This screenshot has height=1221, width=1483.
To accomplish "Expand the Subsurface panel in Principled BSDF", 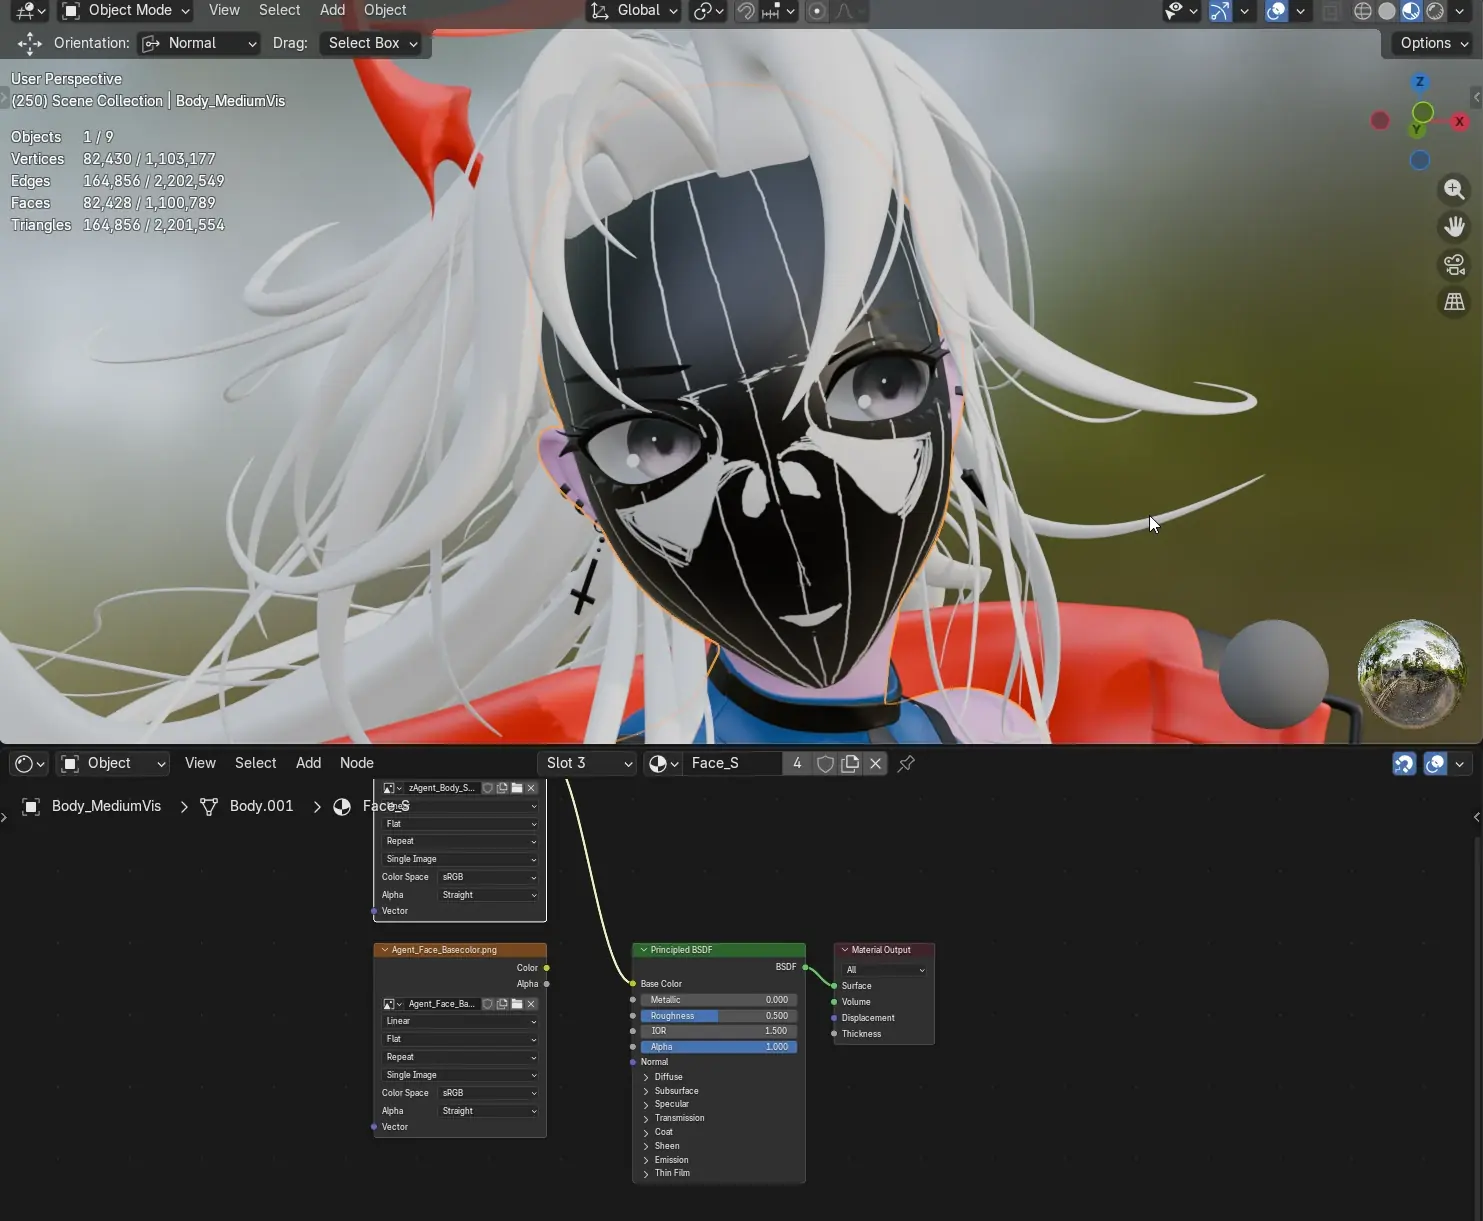I will pyautogui.click(x=676, y=1091).
